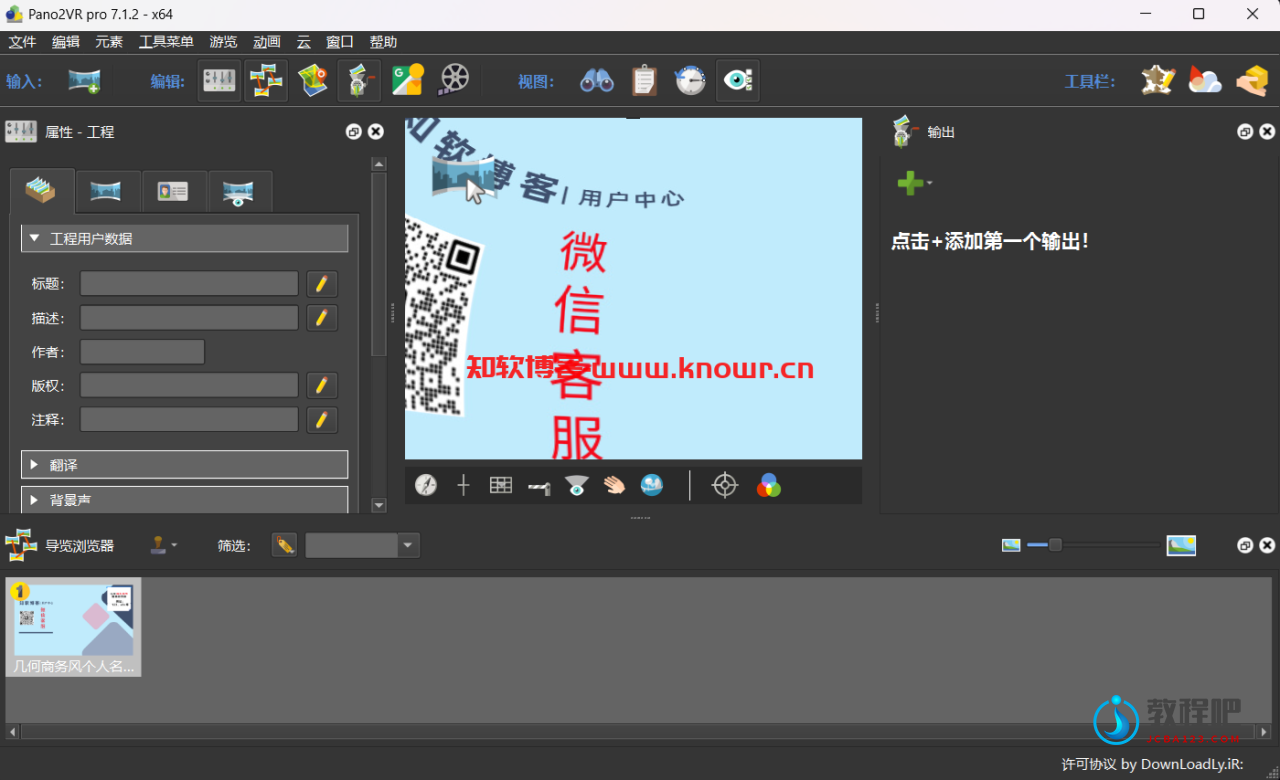Open the tour map toolbar icon
Image resolution: width=1280 pixels, height=780 pixels.
pyautogui.click(x=313, y=81)
